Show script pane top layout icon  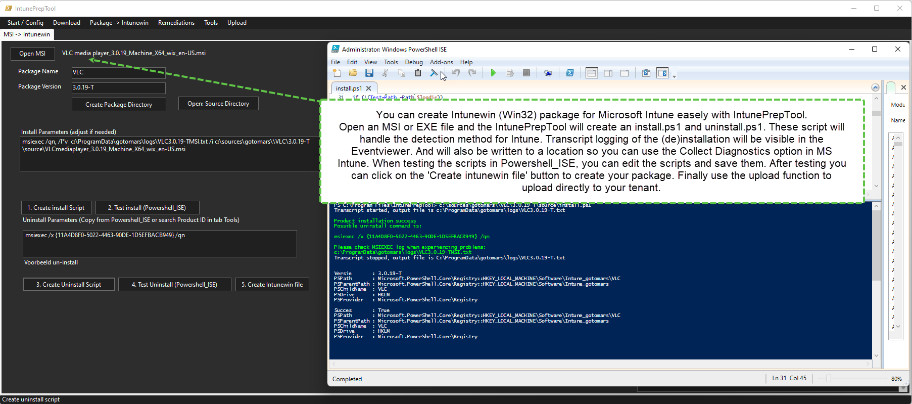click(592, 73)
